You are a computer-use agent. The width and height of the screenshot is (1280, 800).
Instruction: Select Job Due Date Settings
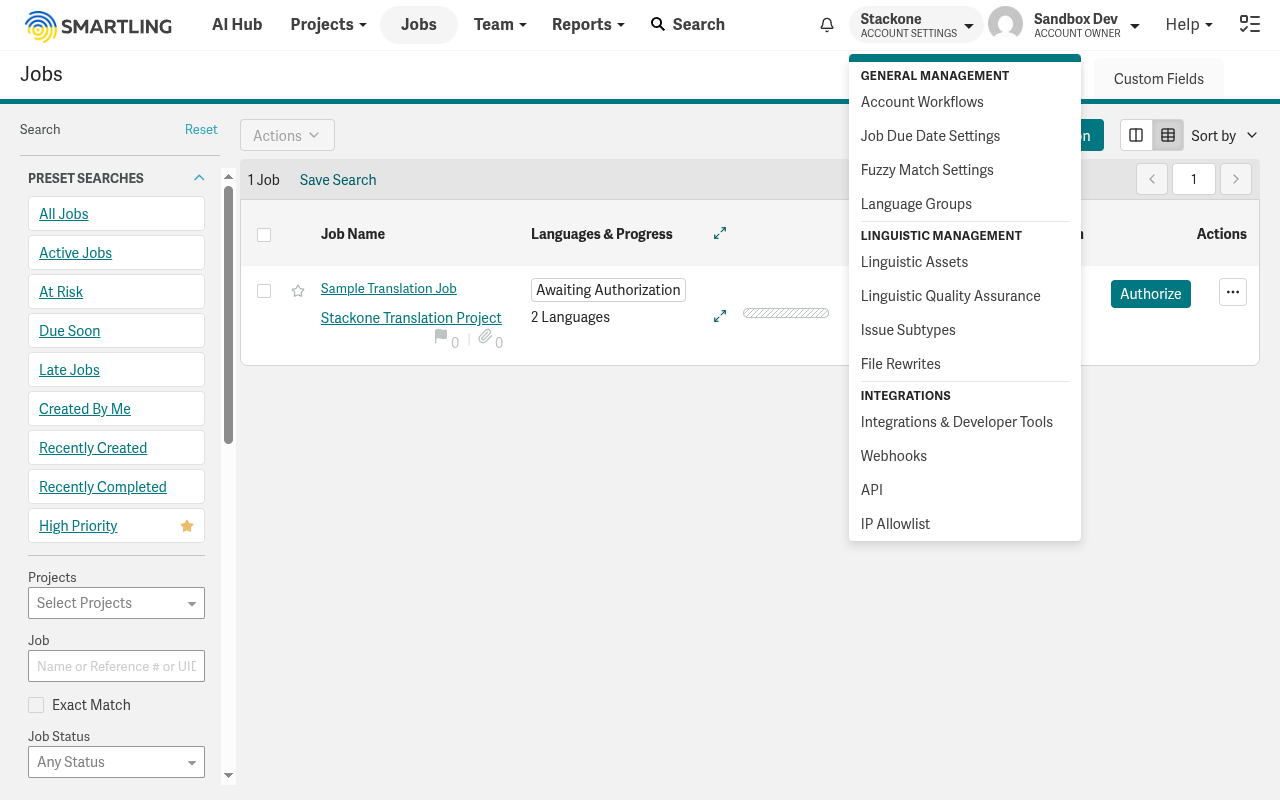[930, 136]
